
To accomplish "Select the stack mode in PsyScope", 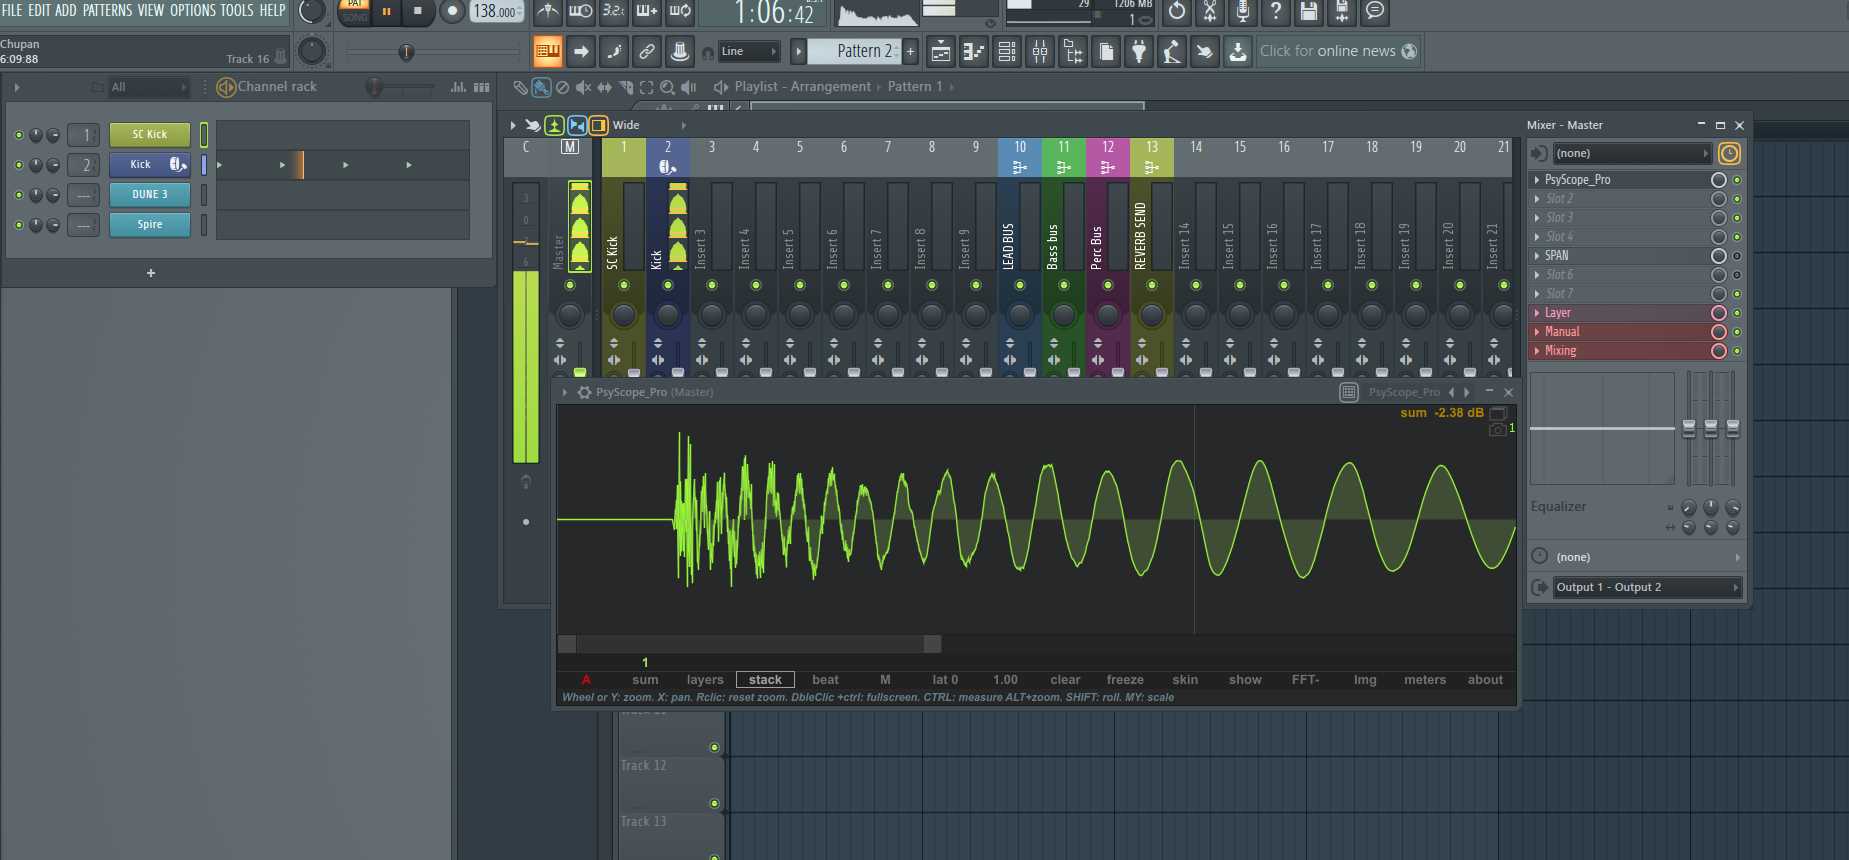I will (x=765, y=680).
